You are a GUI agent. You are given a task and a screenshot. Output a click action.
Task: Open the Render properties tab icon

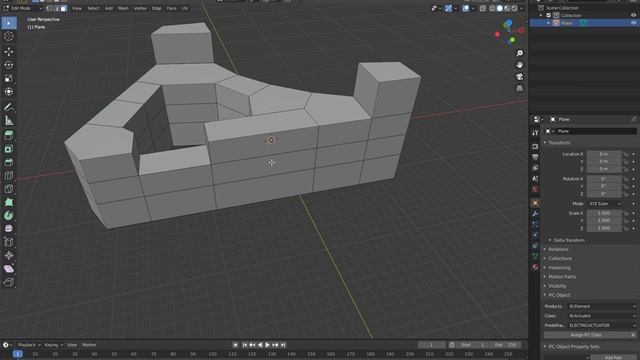pyautogui.click(x=535, y=147)
